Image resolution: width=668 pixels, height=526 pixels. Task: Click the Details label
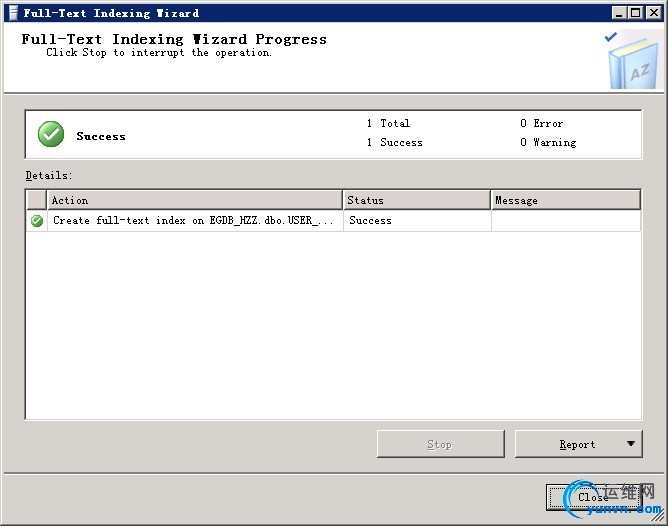[x=49, y=175]
